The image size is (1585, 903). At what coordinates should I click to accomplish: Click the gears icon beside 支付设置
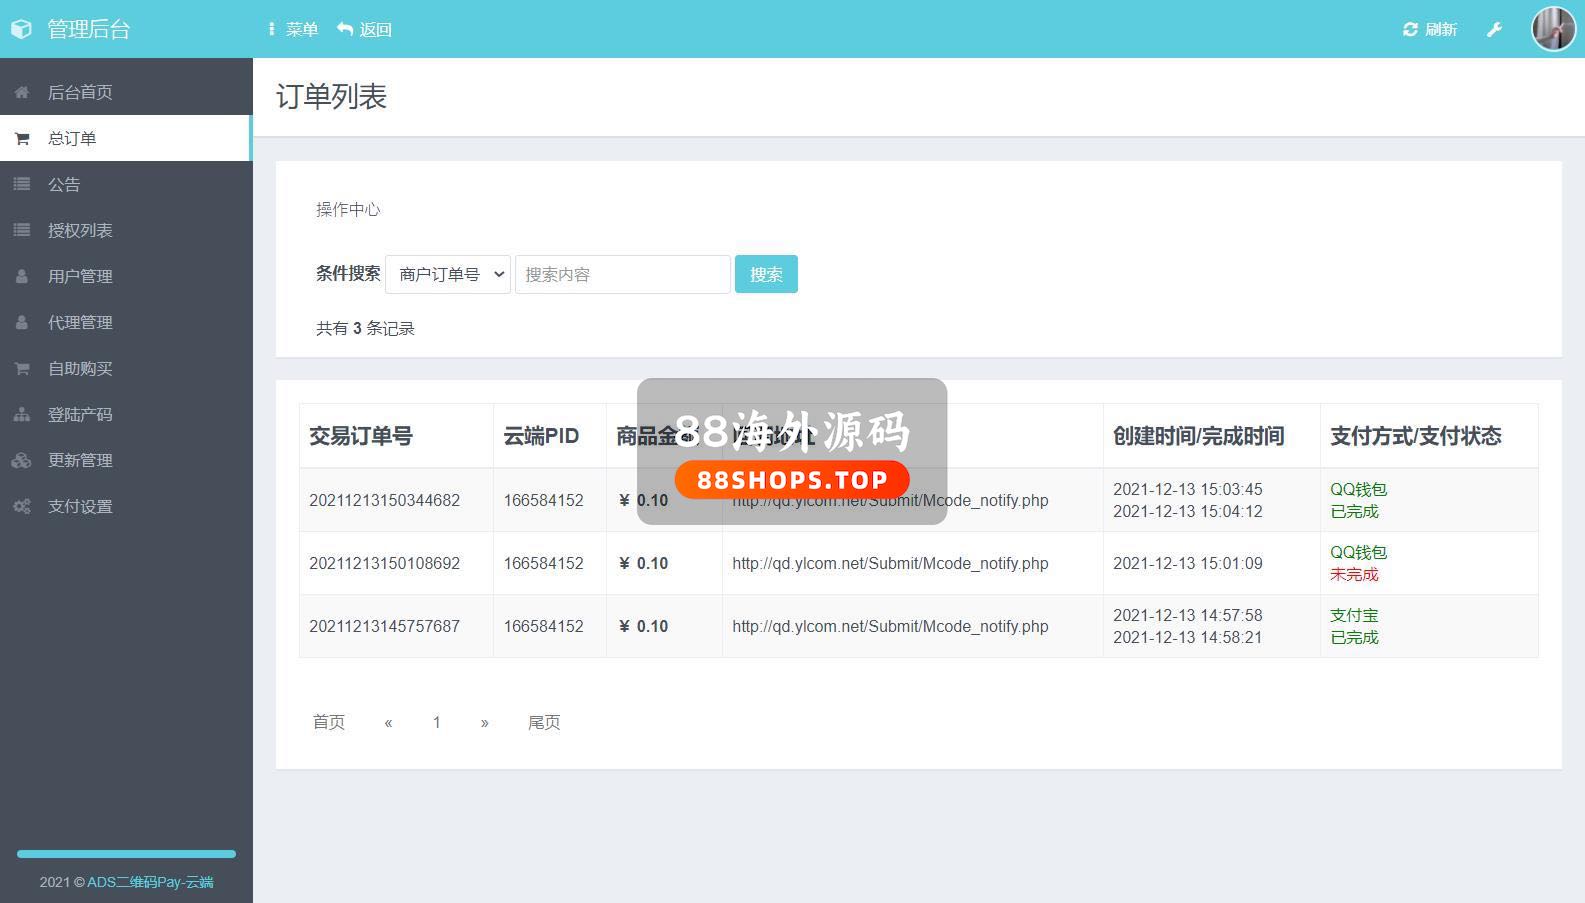[x=22, y=507]
